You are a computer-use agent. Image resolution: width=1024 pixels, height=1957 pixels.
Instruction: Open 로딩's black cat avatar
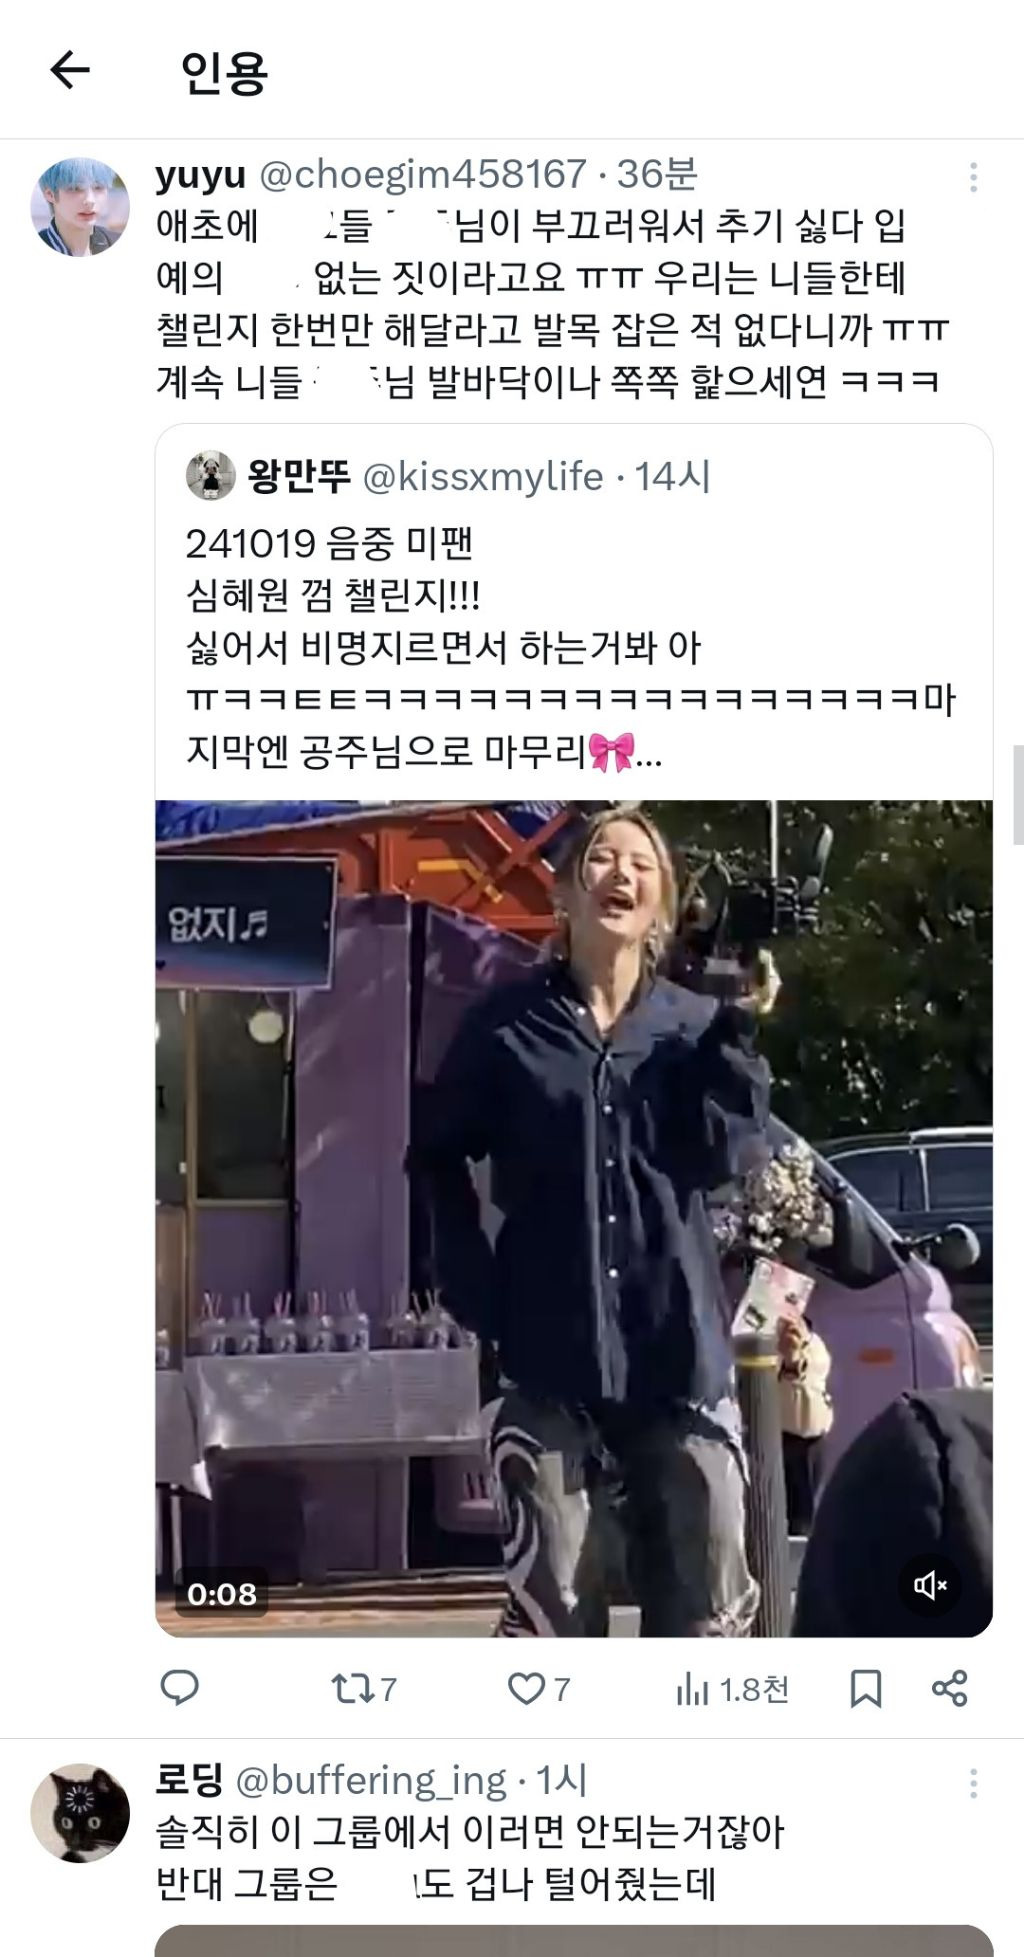click(x=80, y=1813)
